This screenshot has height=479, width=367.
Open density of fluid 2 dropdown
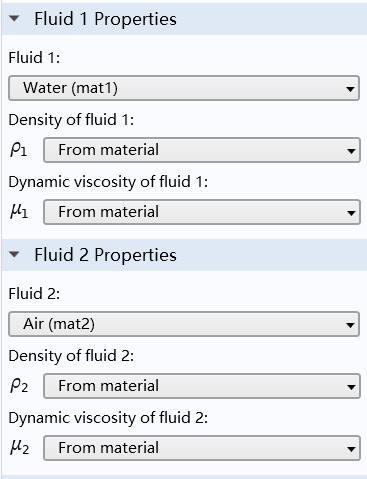click(x=202, y=386)
